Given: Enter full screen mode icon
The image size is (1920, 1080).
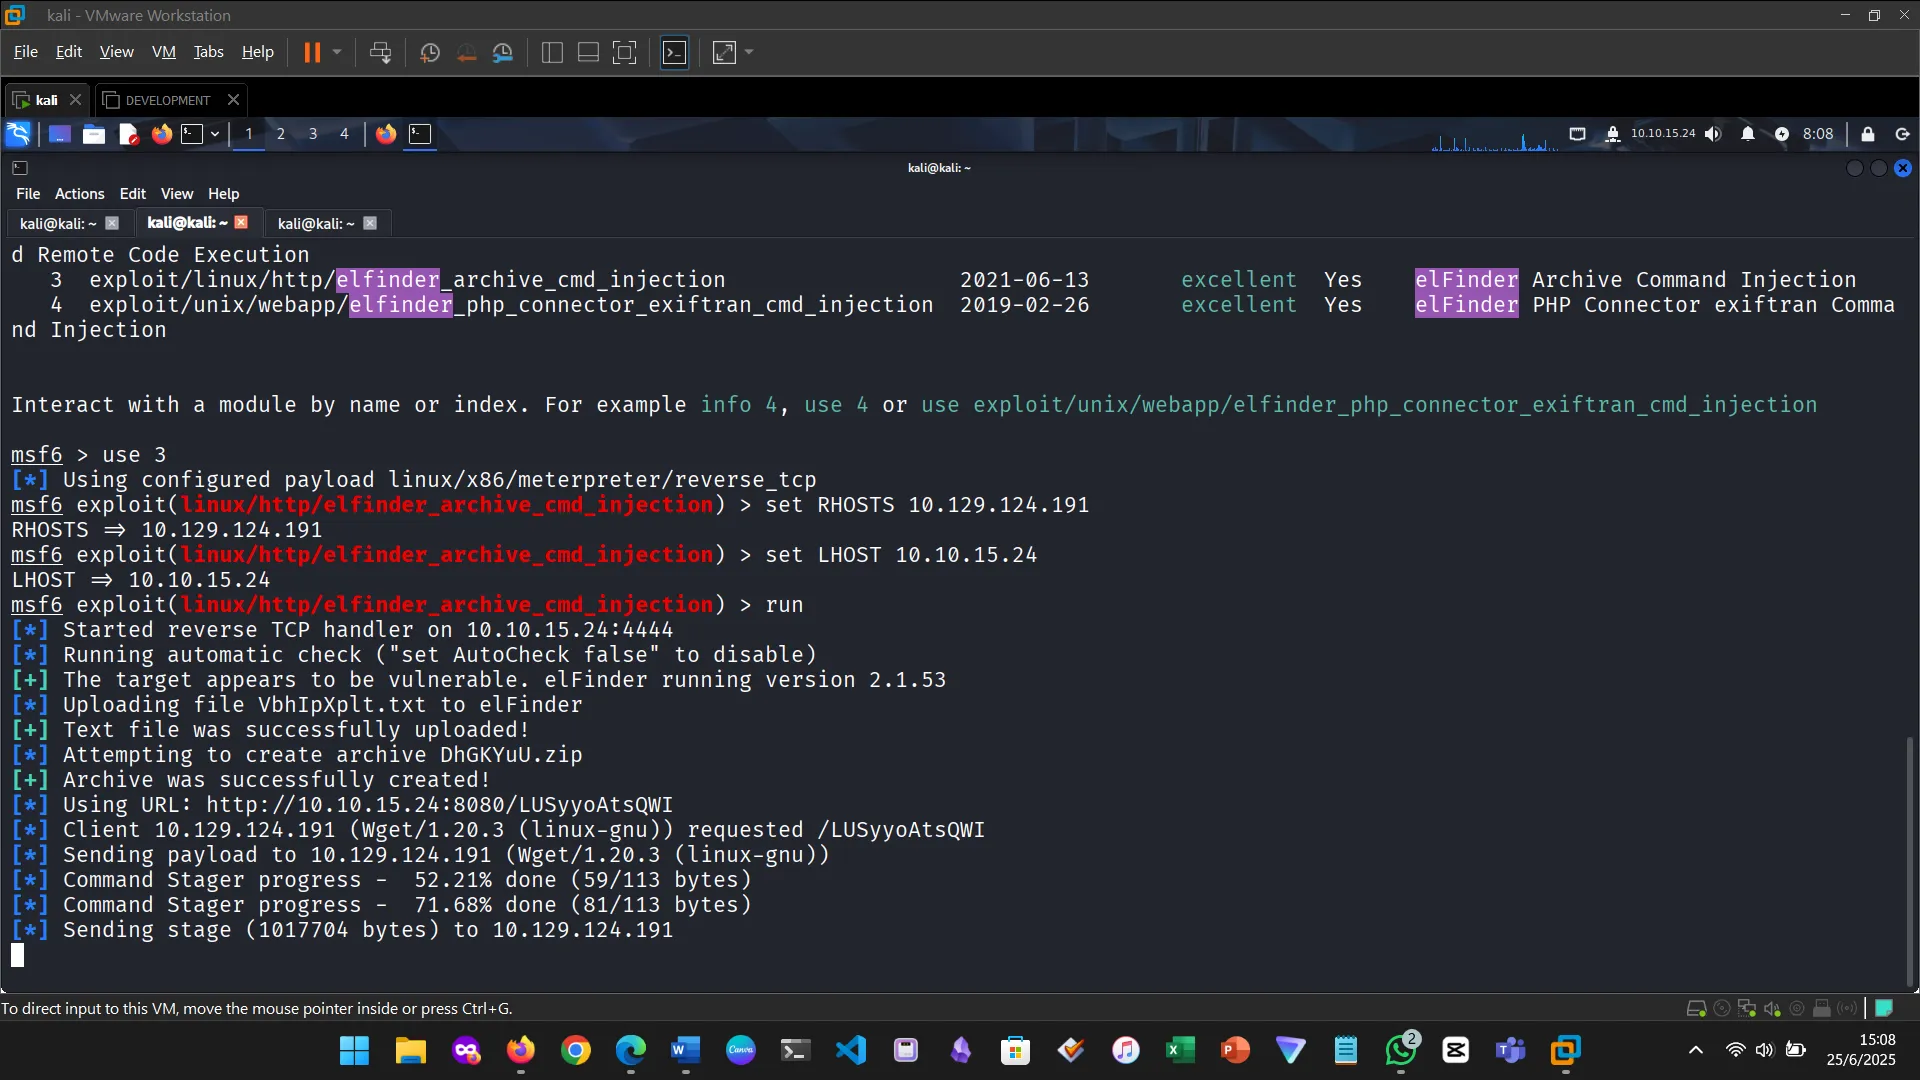Looking at the screenshot, I should [624, 52].
